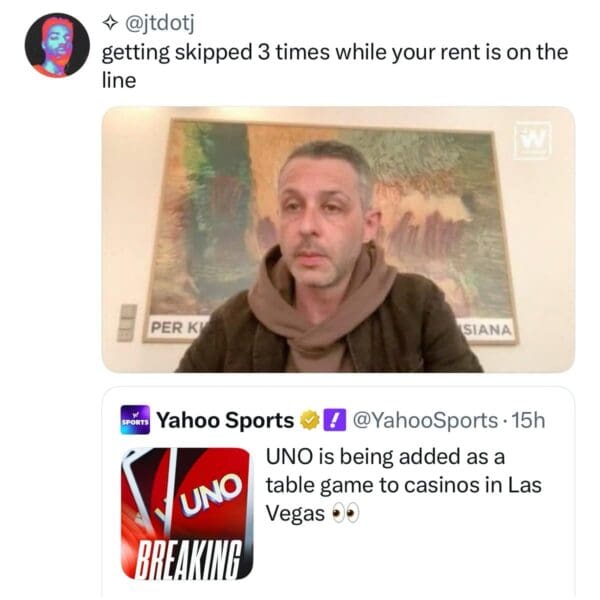The width and height of the screenshot is (600, 600).
Task: Click the light switch panel on wall
Action: (126, 323)
